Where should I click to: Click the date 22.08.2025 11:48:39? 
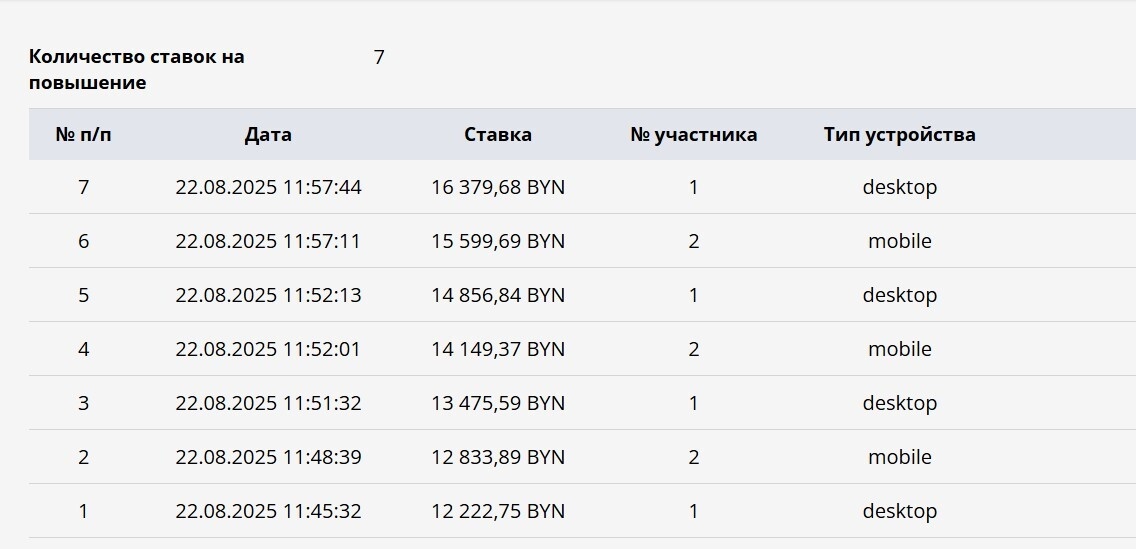tap(268, 457)
